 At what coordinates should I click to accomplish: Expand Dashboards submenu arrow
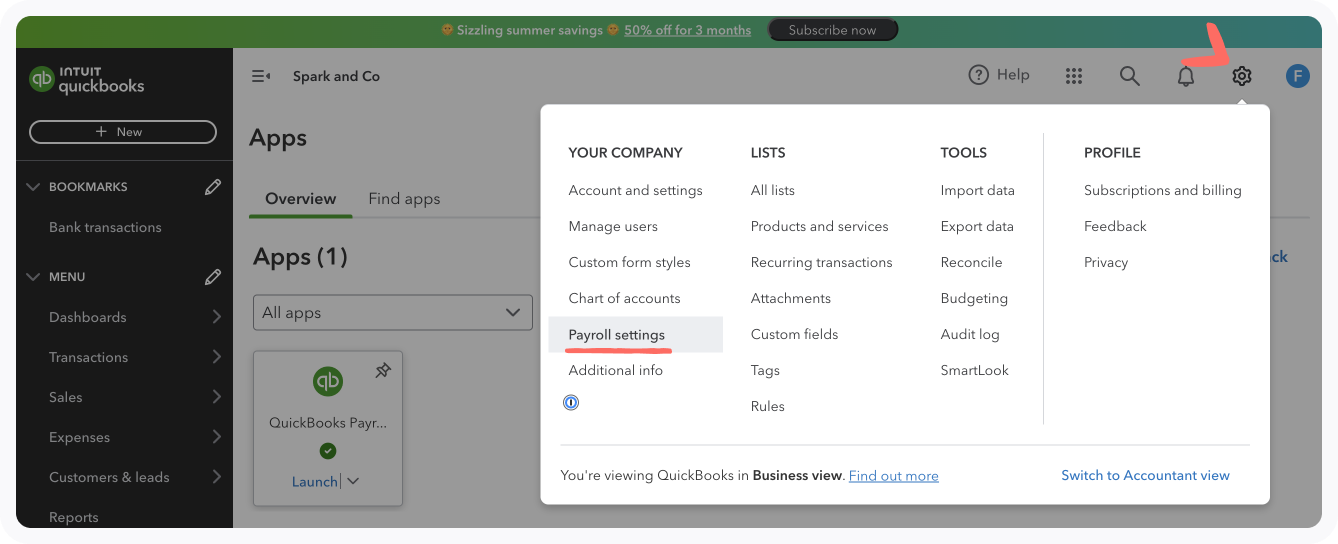click(x=217, y=317)
